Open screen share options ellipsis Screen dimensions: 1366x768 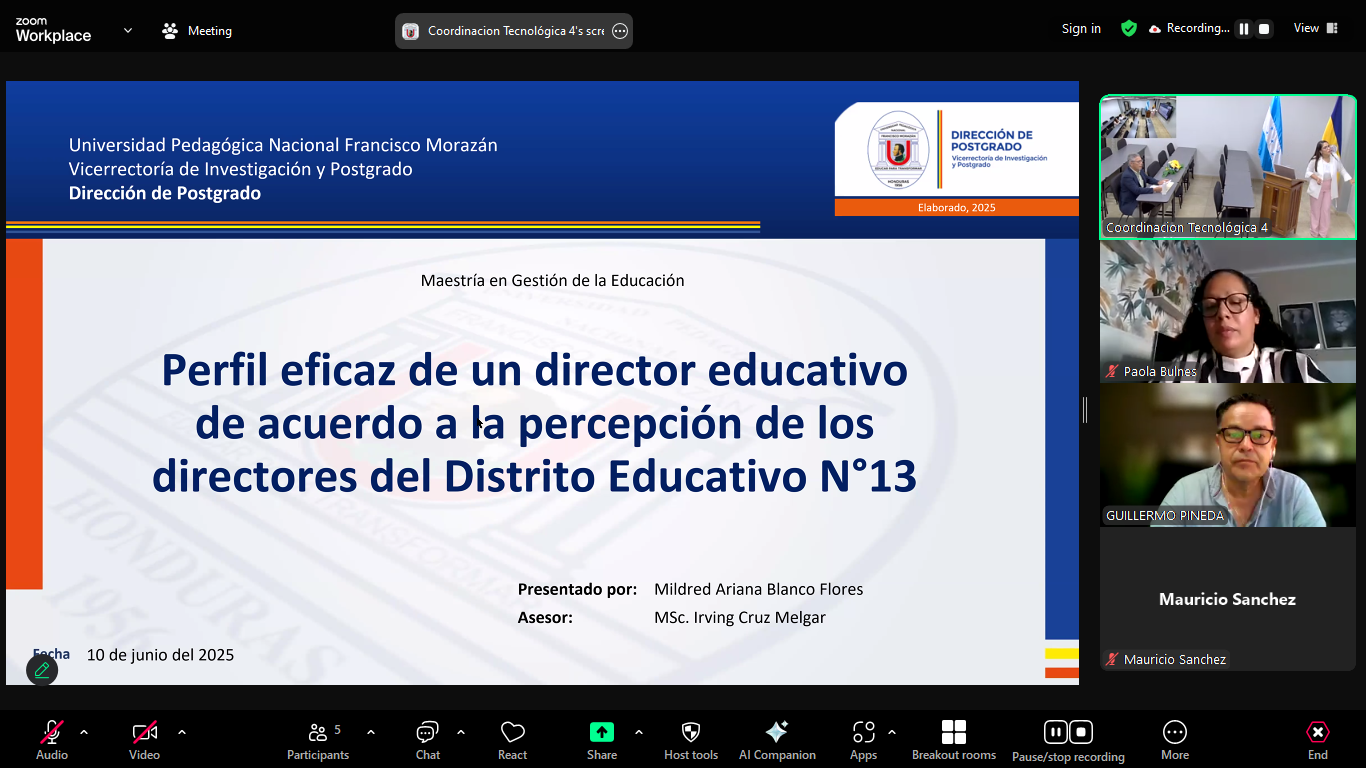click(x=620, y=31)
